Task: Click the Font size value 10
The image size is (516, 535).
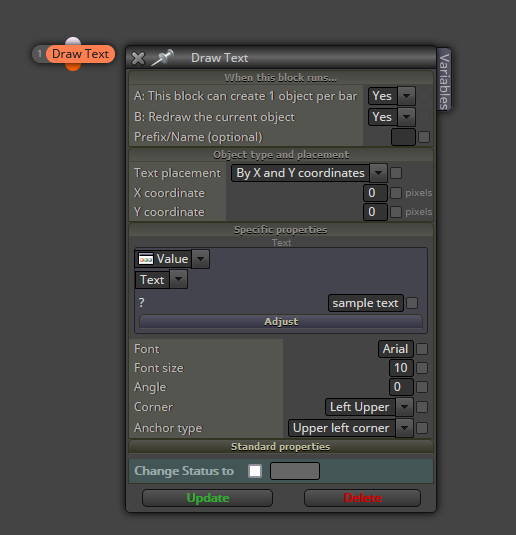Action: pyautogui.click(x=401, y=368)
